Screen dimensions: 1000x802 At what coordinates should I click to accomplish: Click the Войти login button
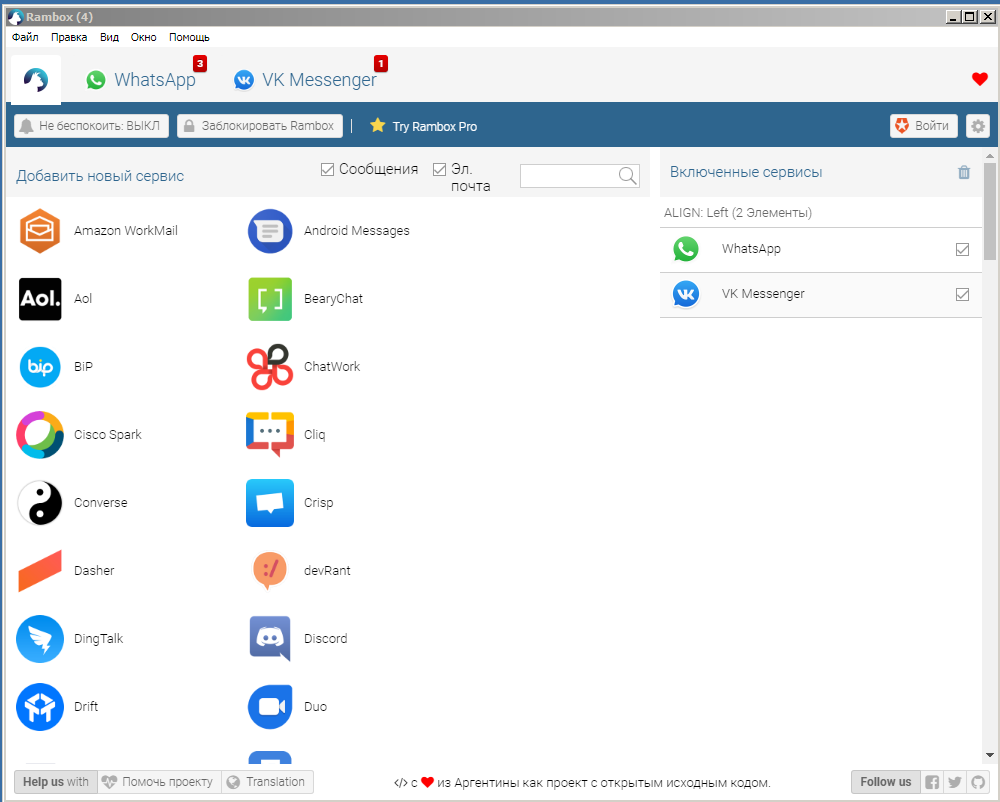(923, 126)
